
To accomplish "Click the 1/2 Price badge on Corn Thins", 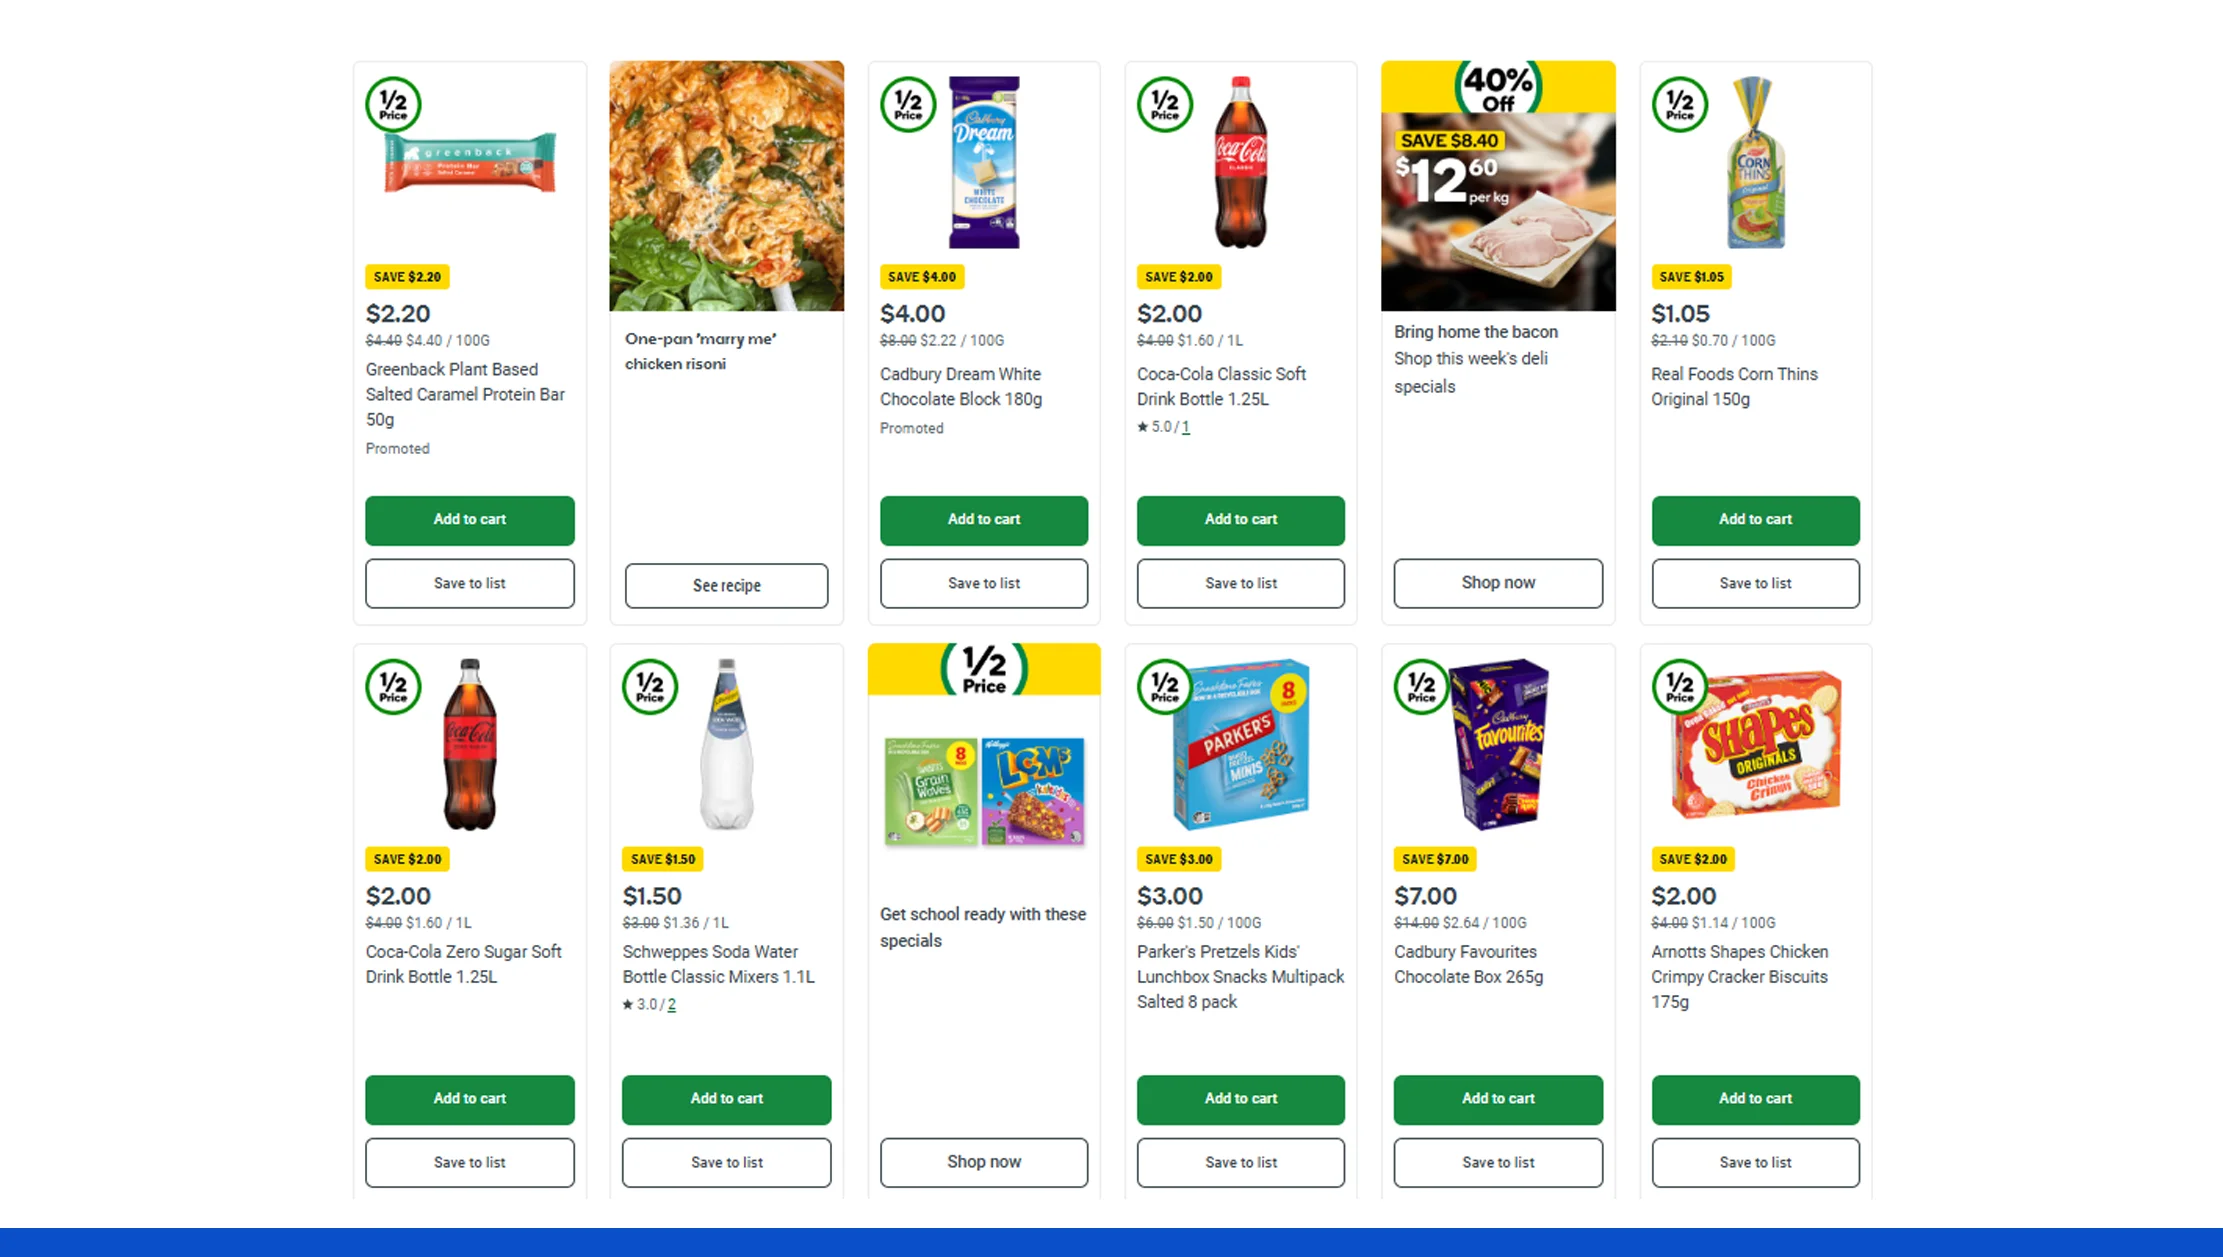I will (1679, 104).
